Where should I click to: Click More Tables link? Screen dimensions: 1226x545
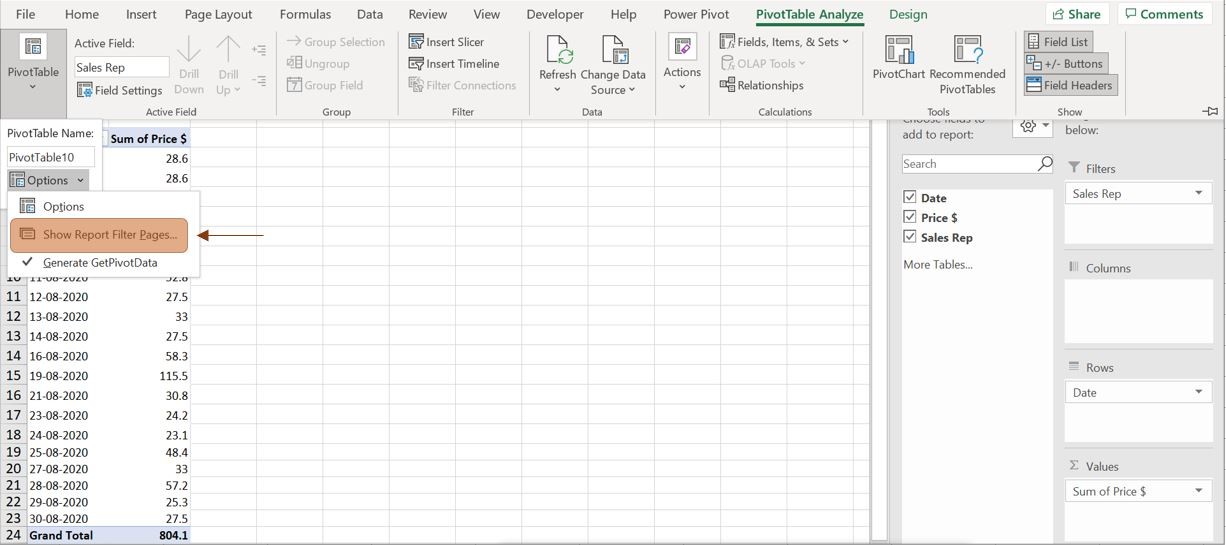point(938,264)
